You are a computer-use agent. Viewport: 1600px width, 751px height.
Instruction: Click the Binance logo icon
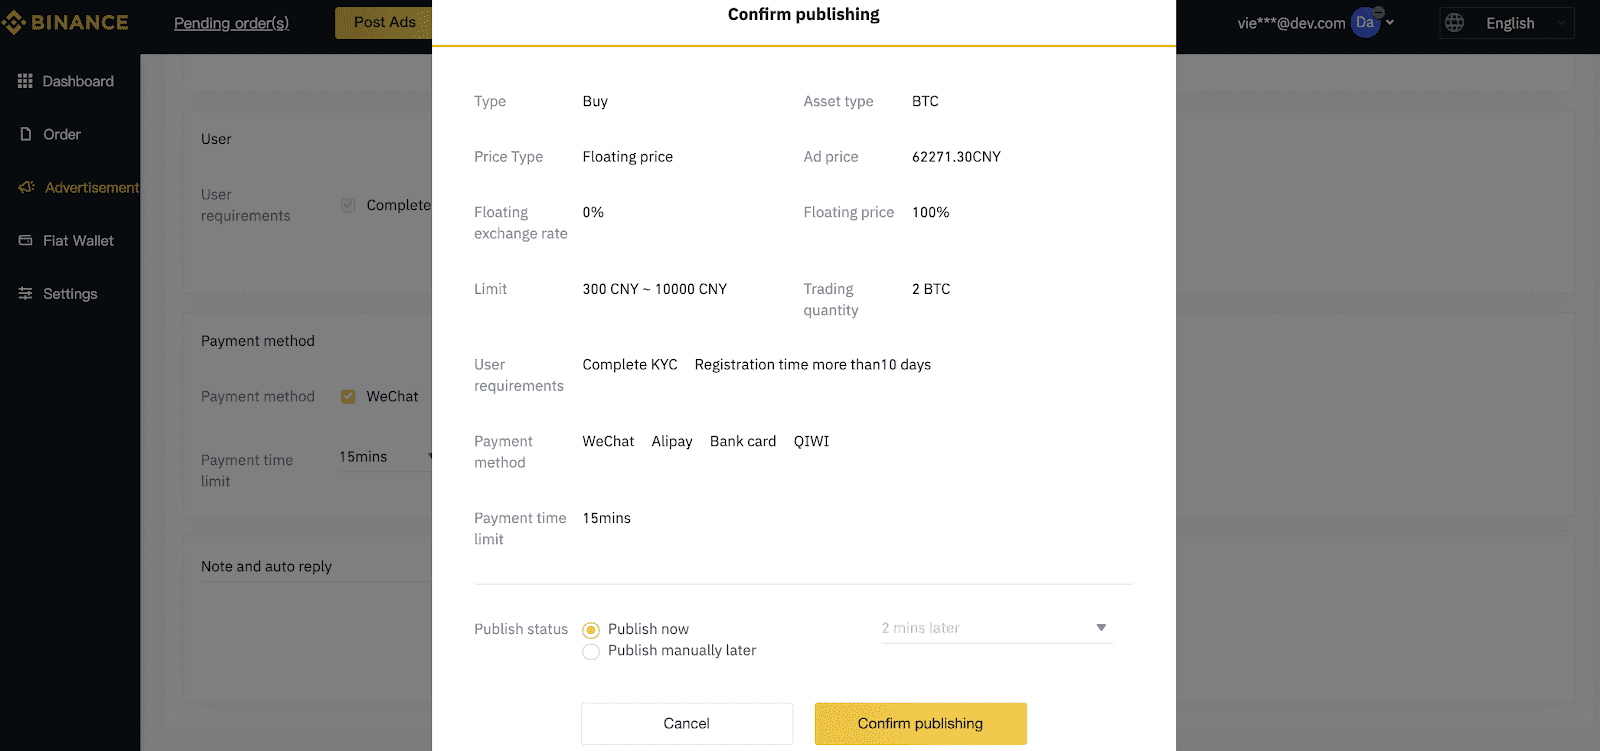(14, 22)
